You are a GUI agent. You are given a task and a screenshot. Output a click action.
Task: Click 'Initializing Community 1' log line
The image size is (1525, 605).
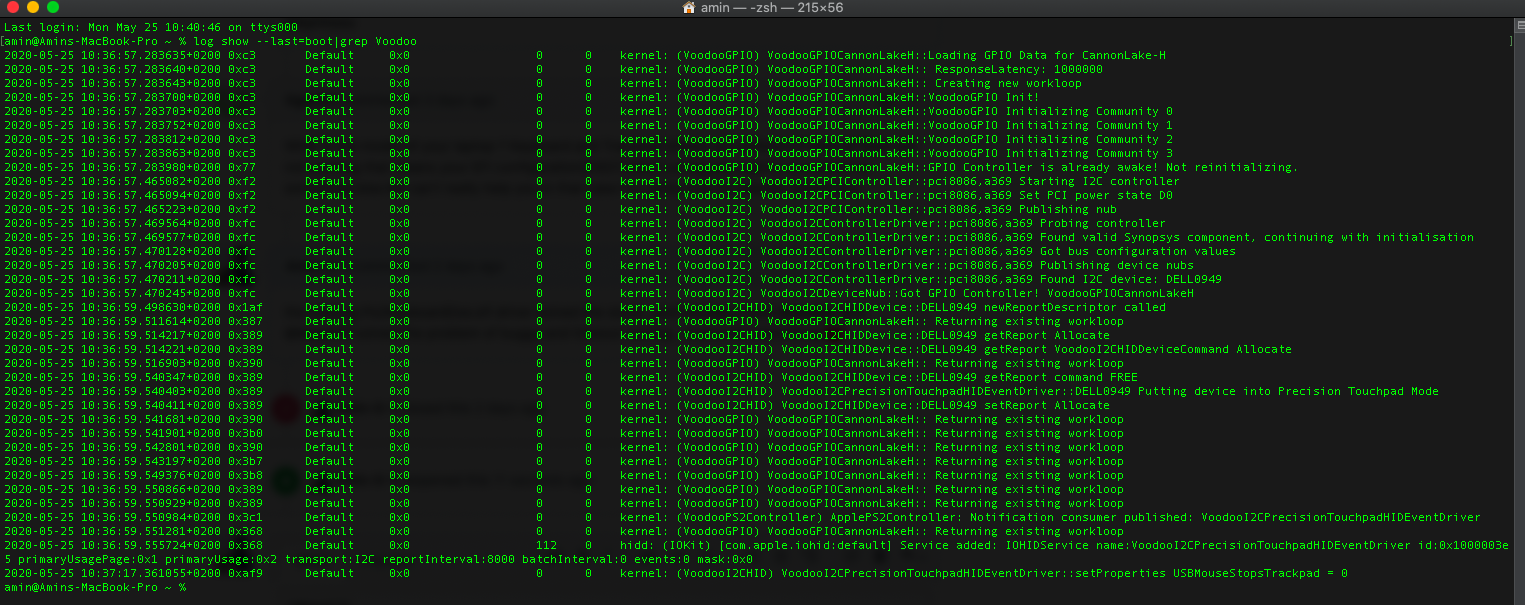tap(1089, 125)
